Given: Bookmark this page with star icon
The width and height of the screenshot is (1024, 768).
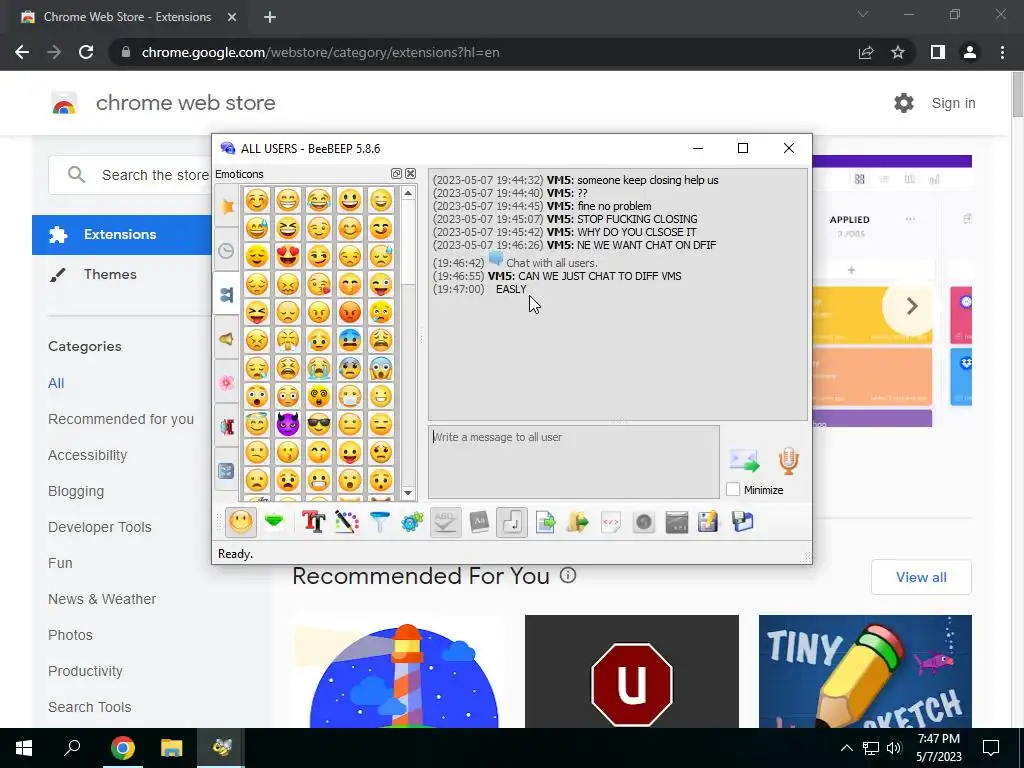Looking at the screenshot, I should point(898,52).
